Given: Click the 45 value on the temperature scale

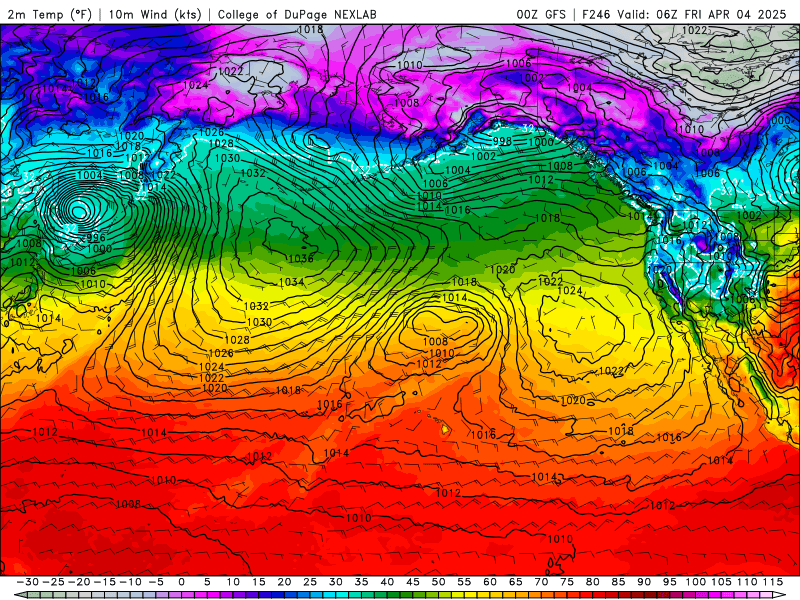Looking at the screenshot, I should pos(413,582).
